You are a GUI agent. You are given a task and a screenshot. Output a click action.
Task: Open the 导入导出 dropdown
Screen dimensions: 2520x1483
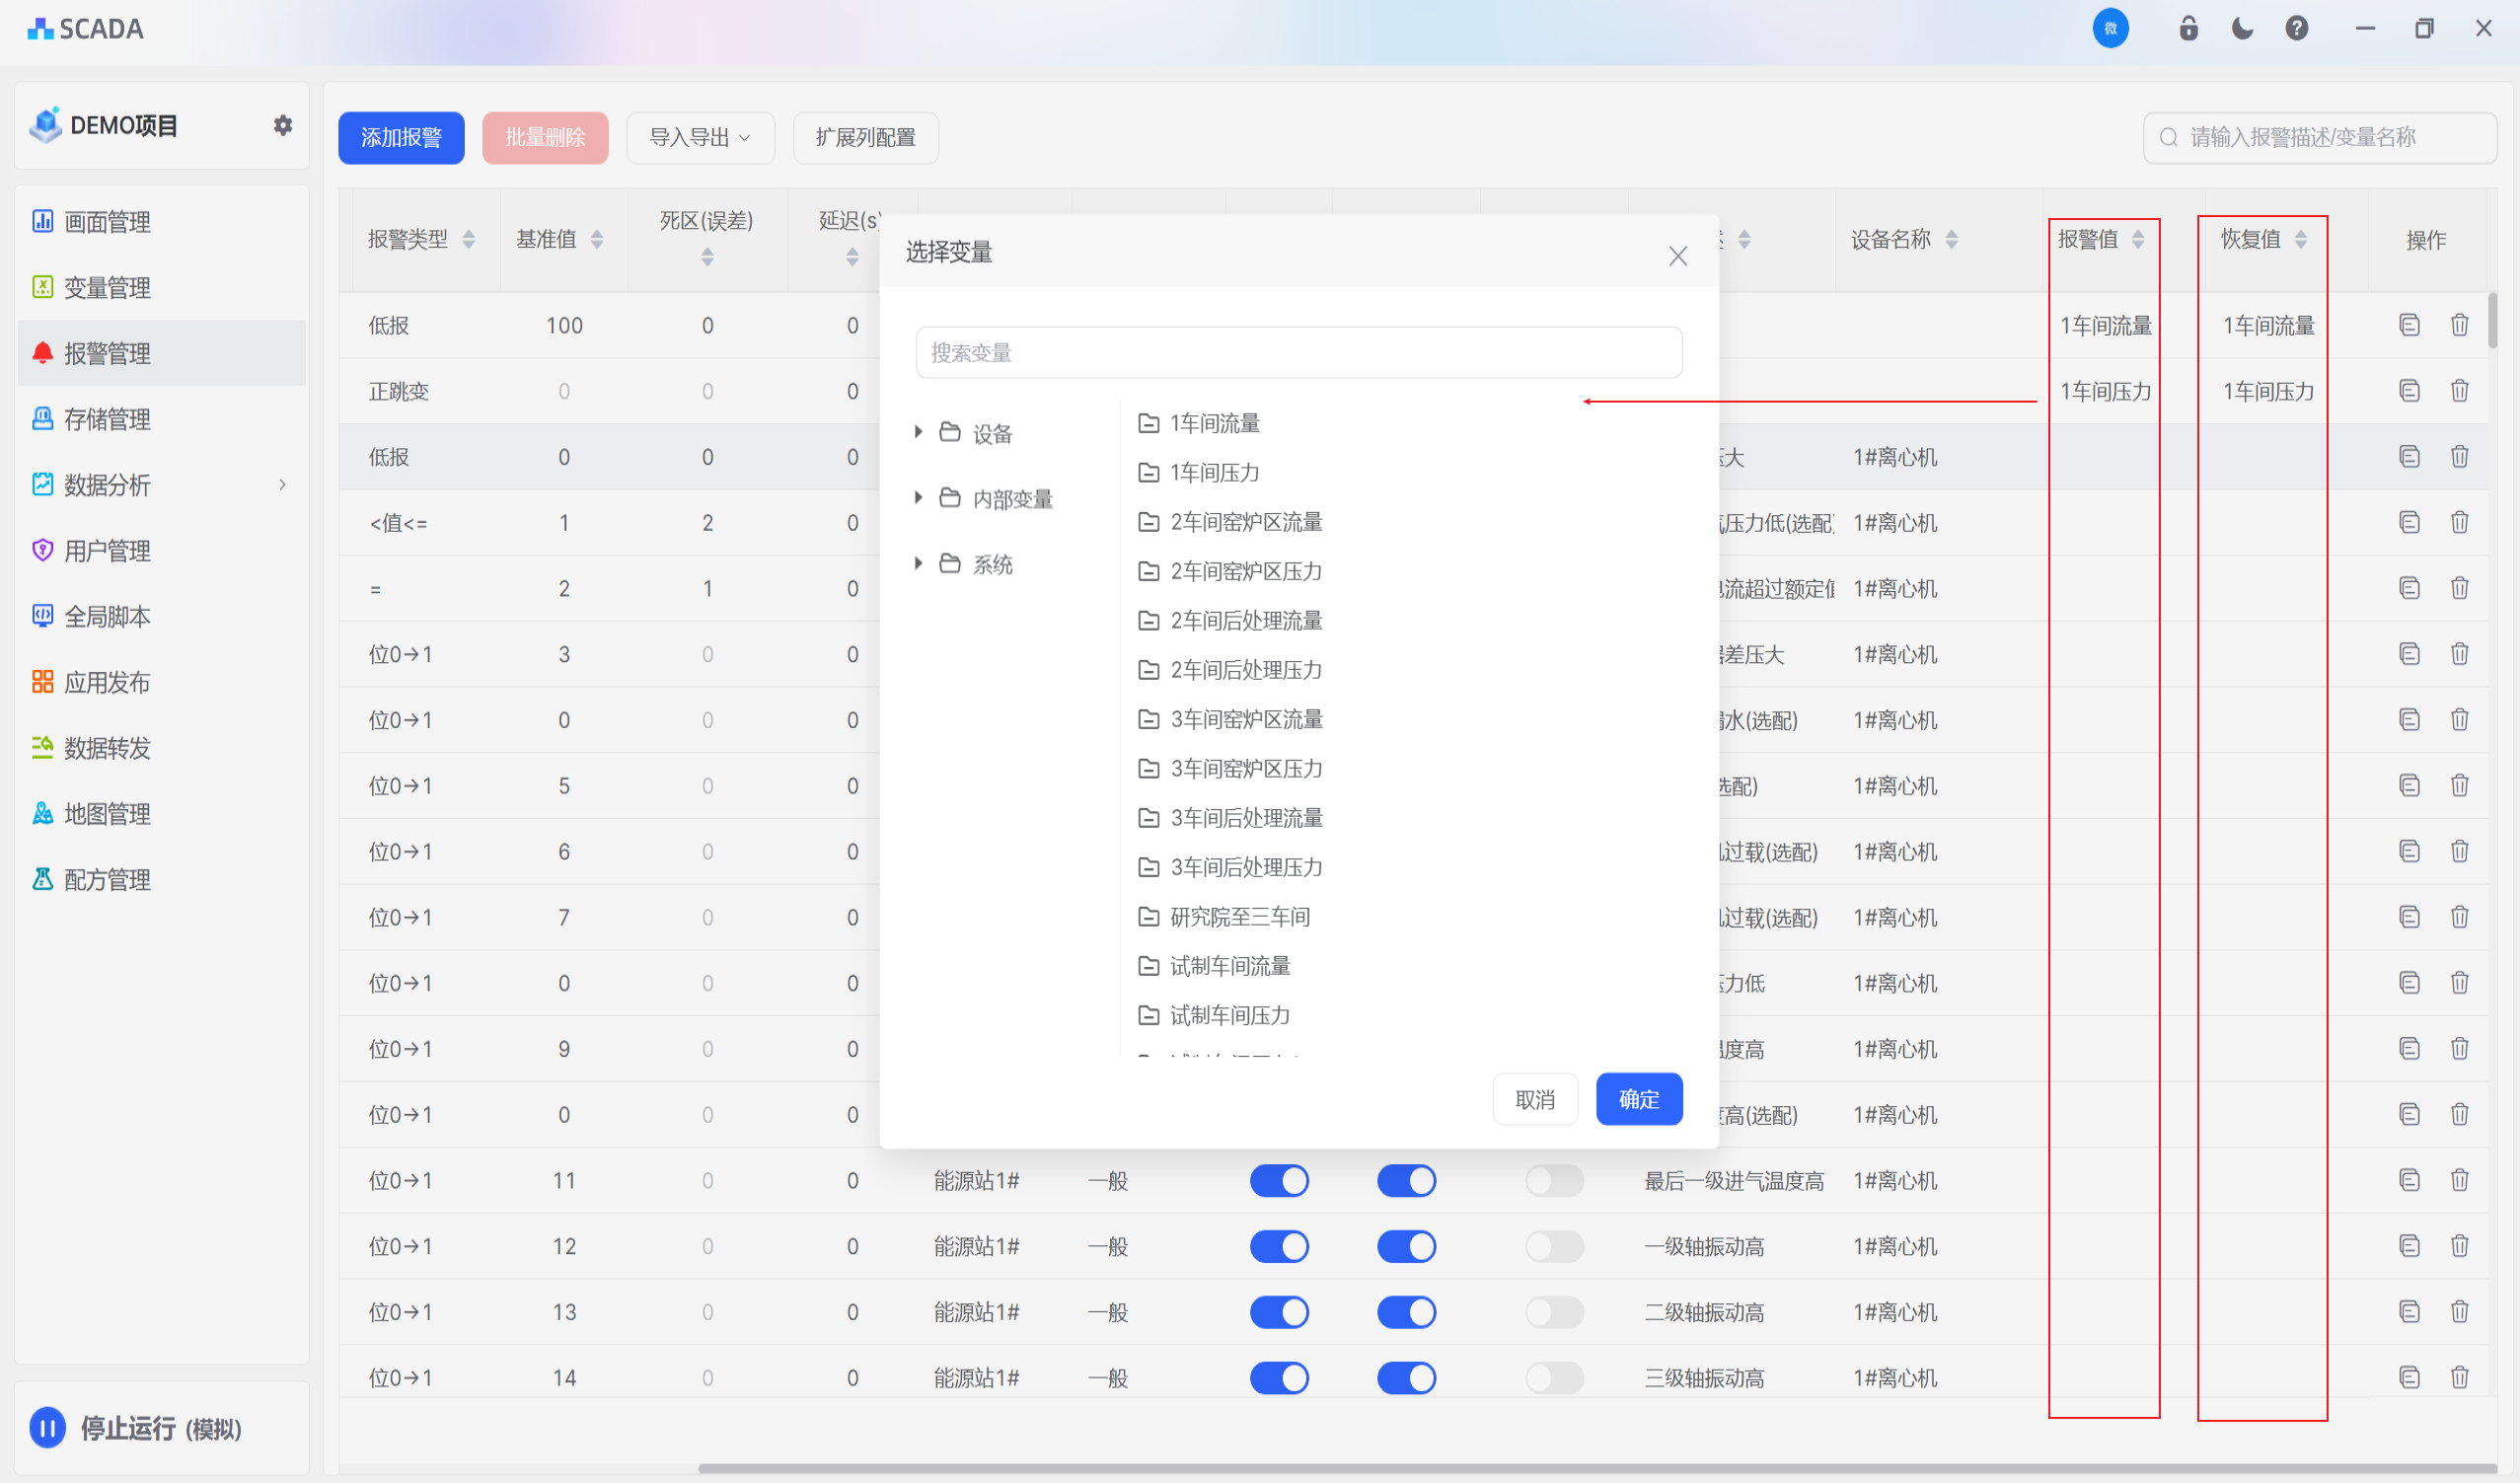[x=699, y=137]
